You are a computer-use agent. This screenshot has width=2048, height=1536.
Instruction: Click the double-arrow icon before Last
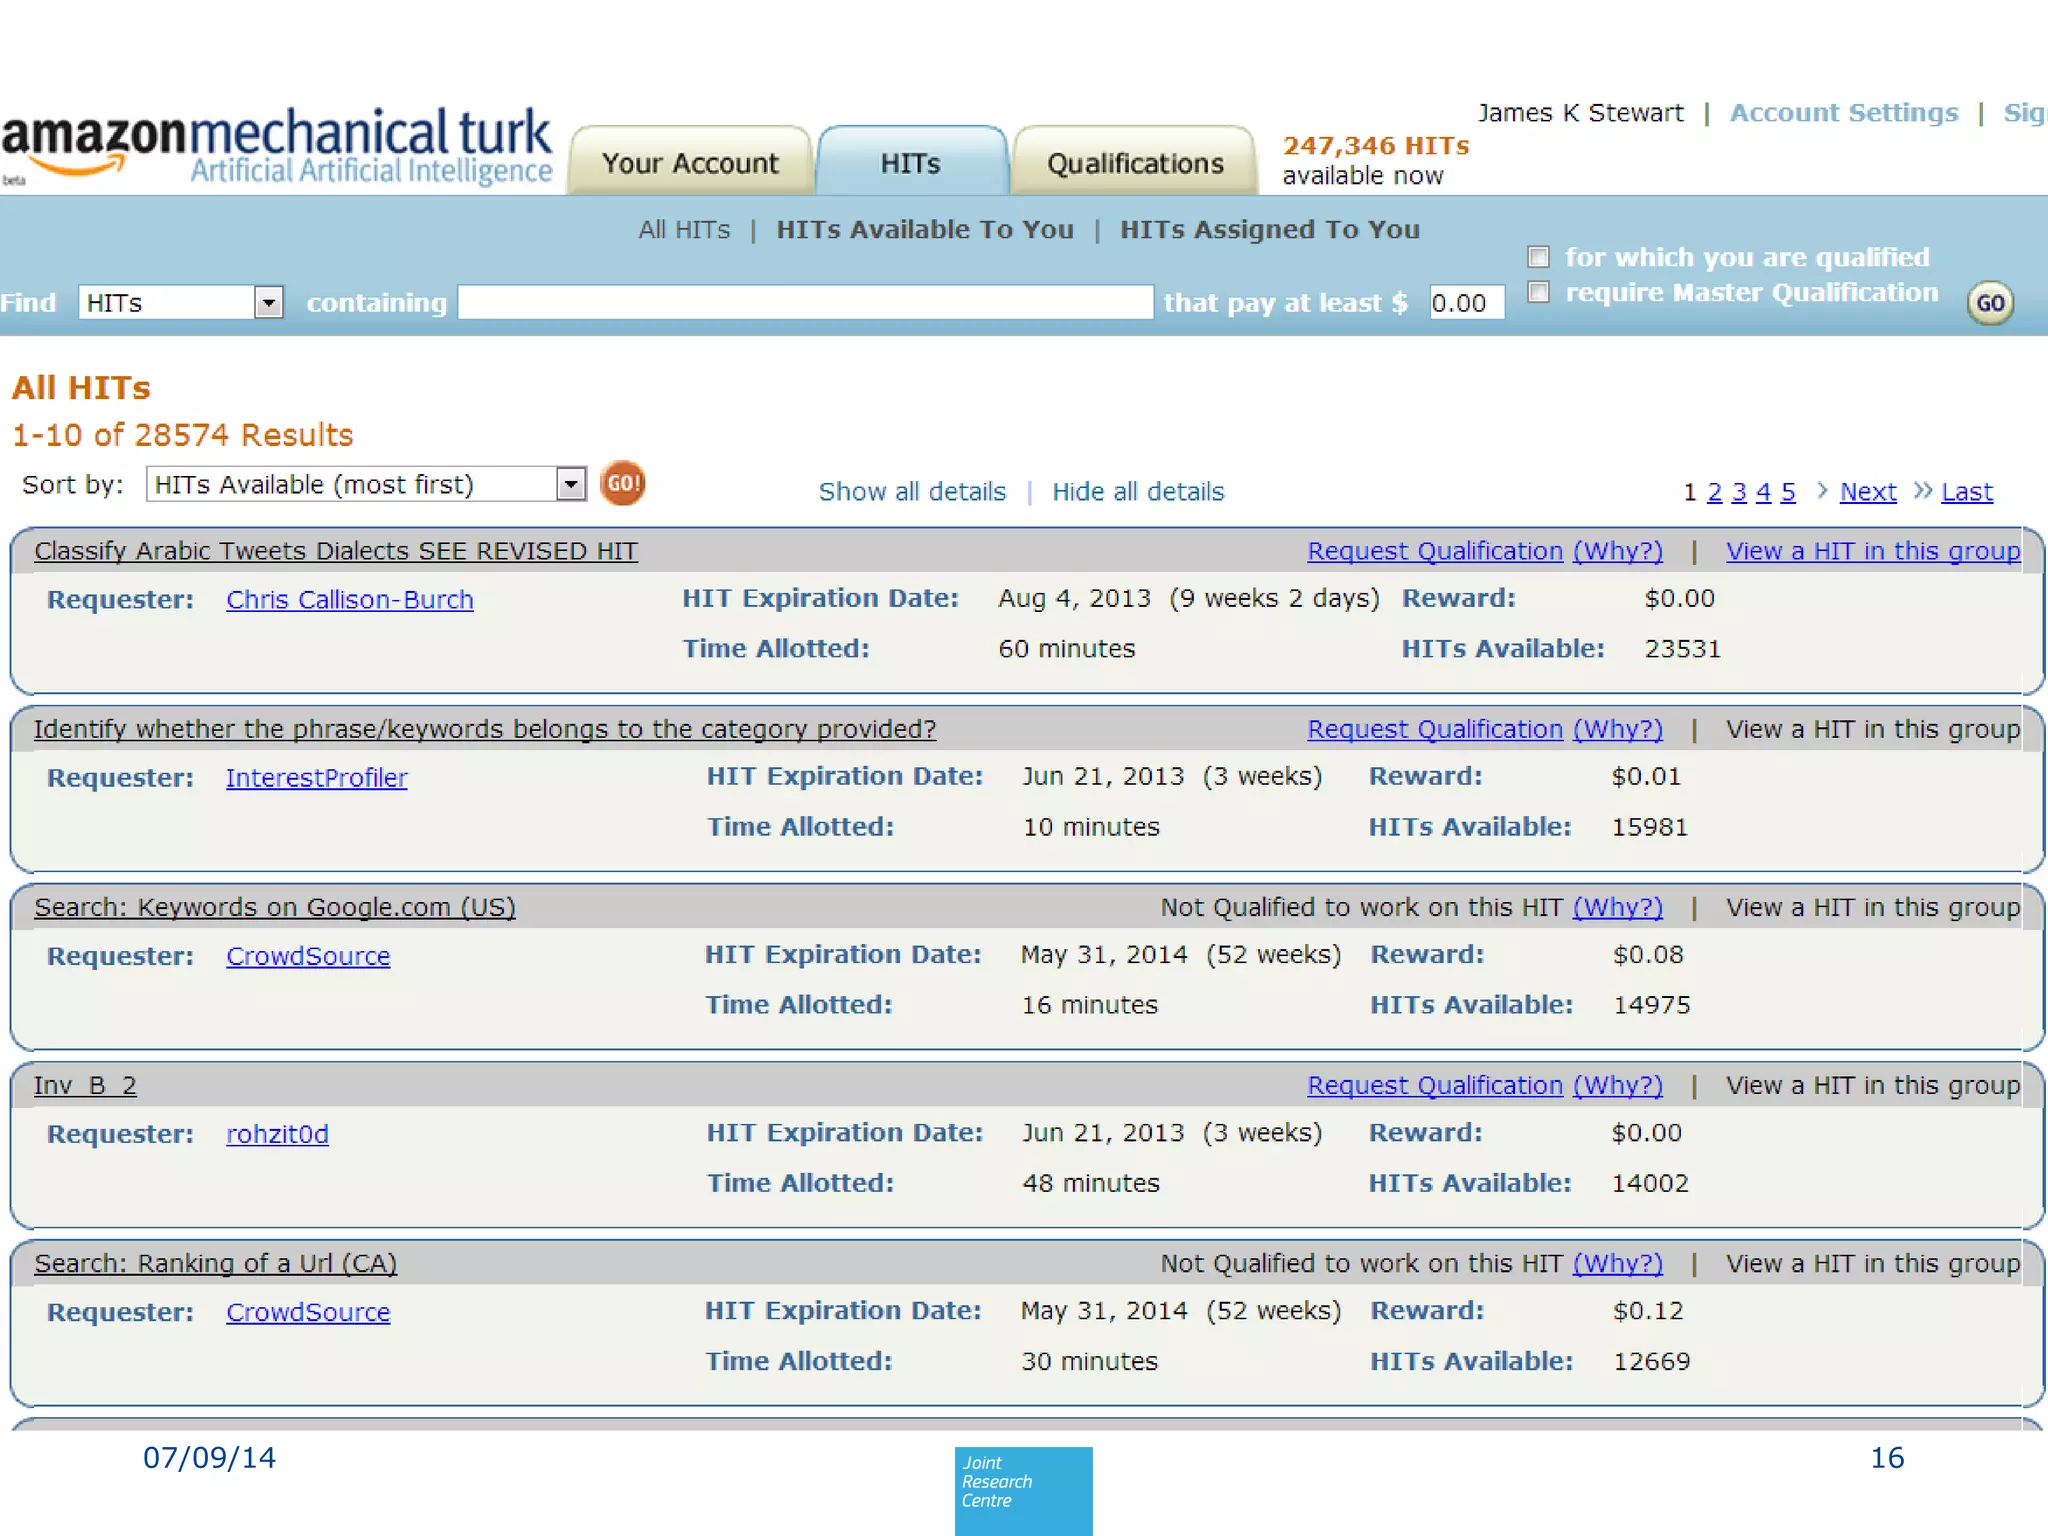click(x=1921, y=491)
